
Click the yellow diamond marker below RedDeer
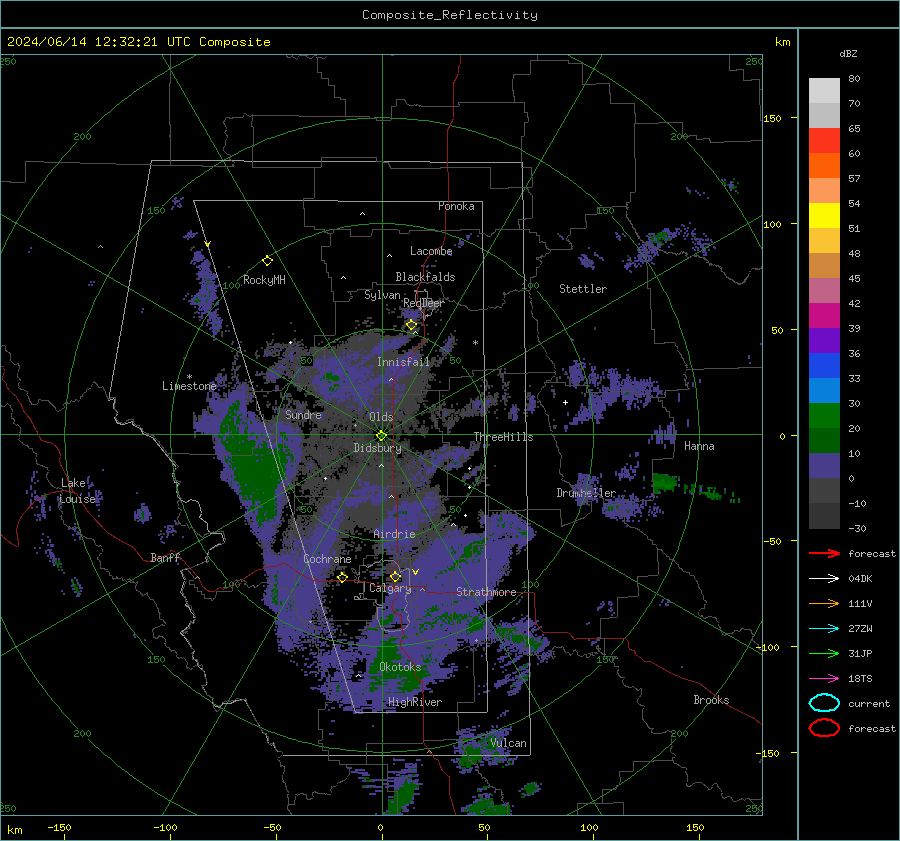point(412,325)
